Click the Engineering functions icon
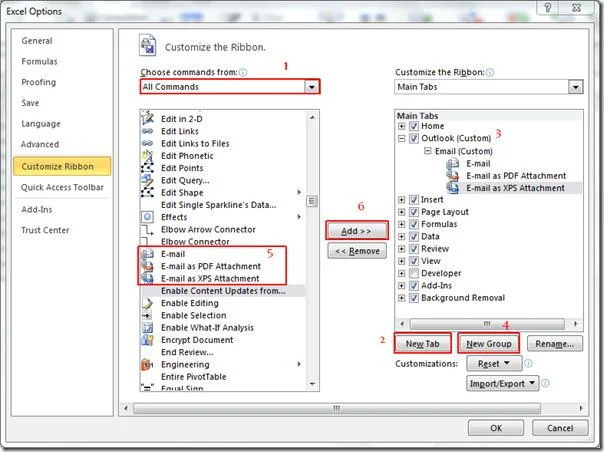The image size is (604, 452). [147, 364]
